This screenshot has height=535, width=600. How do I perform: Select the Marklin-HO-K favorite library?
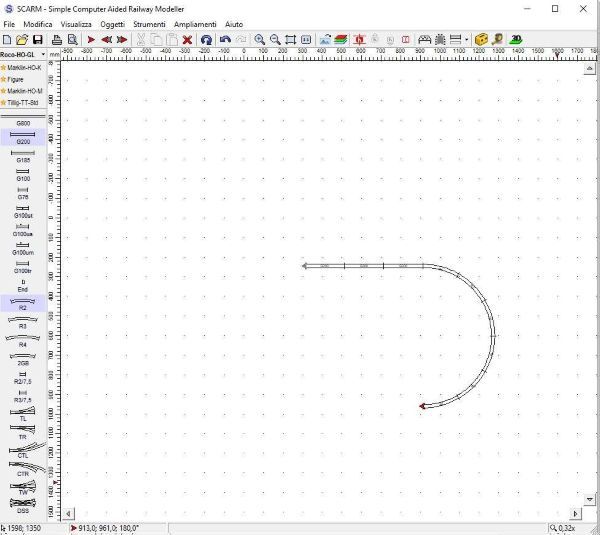tap(22, 68)
